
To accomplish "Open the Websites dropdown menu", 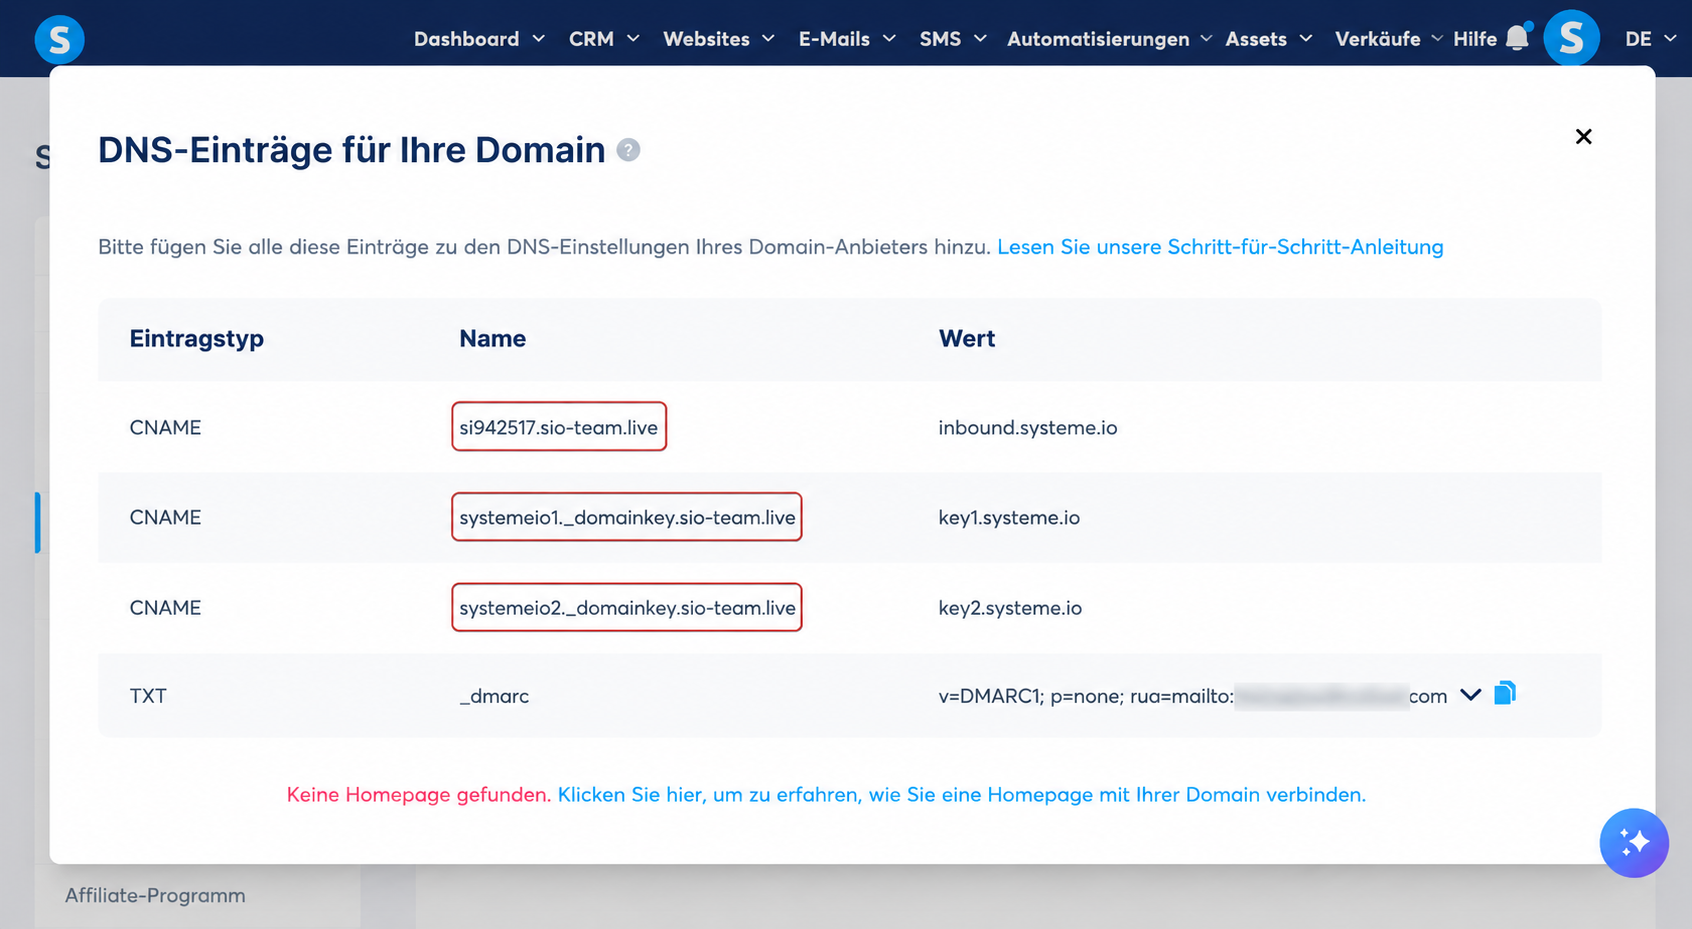I will (x=719, y=39).
